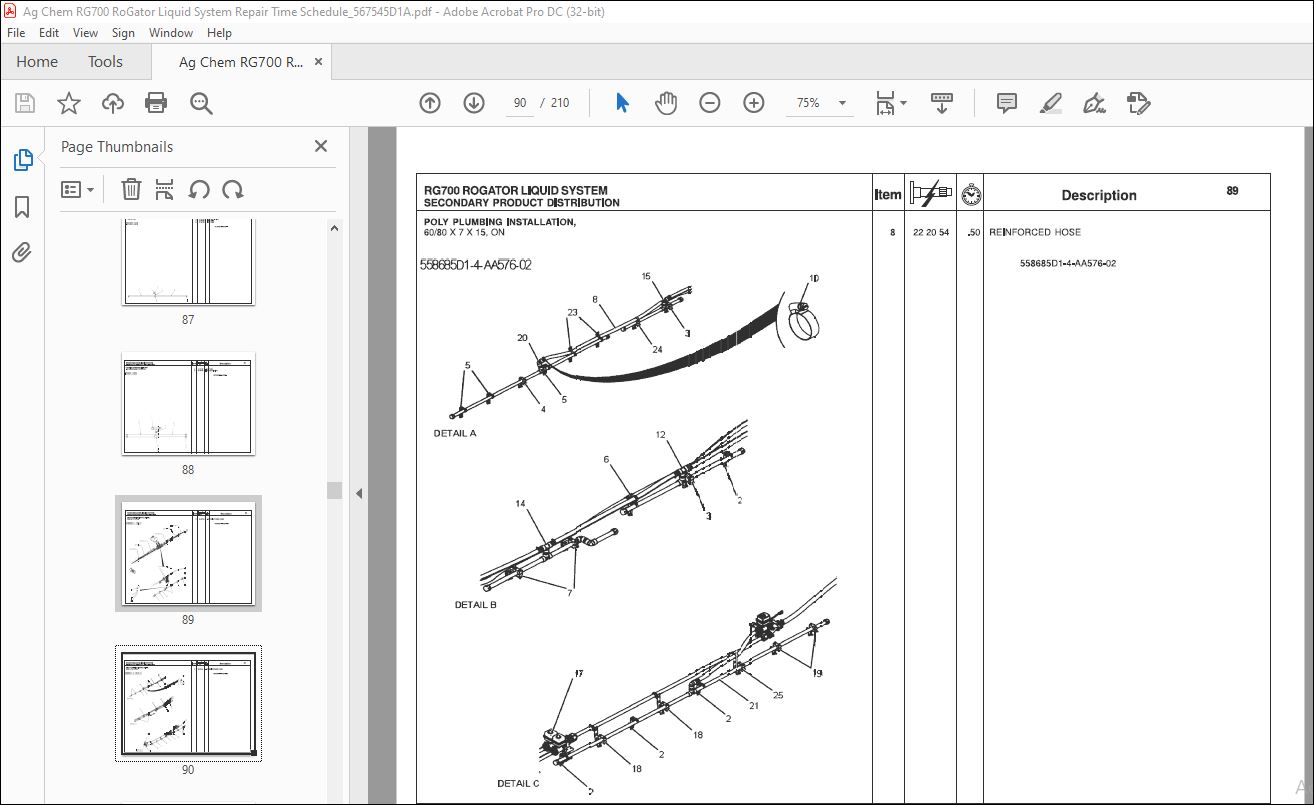Switch to the Home tab
Image resolution: width=1314 pixels, height=805 pixels.
click(37, 62)
